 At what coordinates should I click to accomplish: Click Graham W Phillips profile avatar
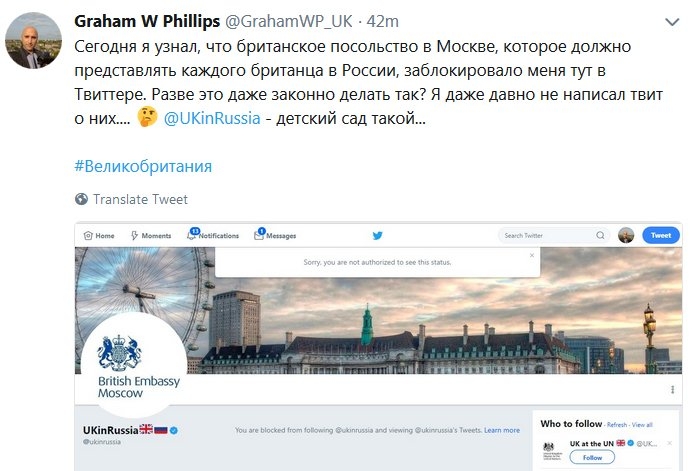point(33,40)
